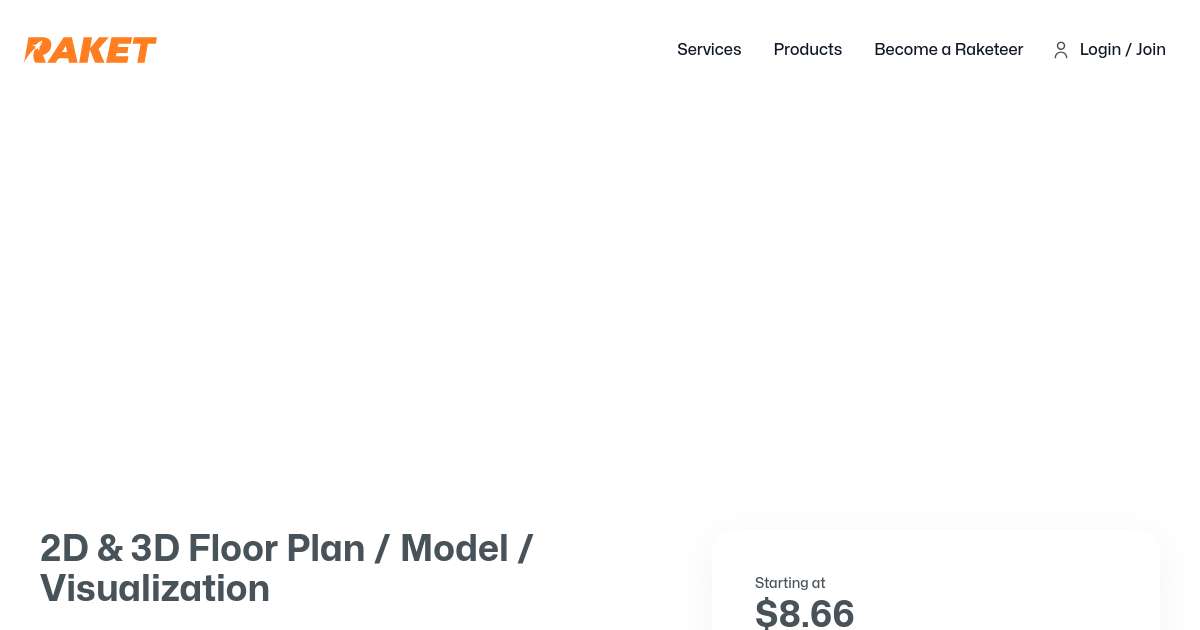The image size is (1200, 630).
Task: Click the rocket-shaped R in the logo
Action: (x=38, y=50)
